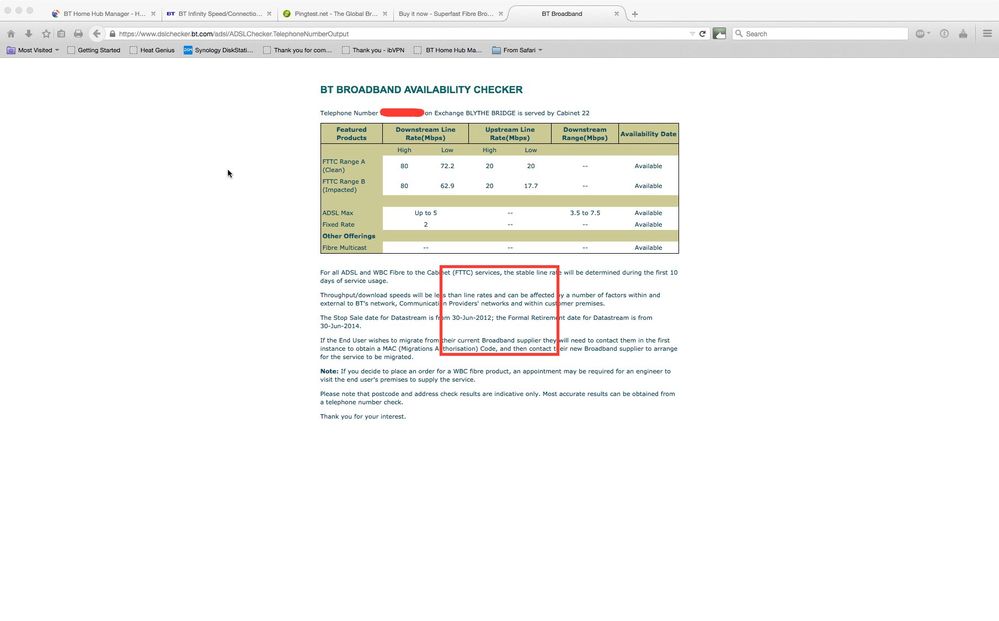Click the Home icon in the toolbar

[11, 34]
